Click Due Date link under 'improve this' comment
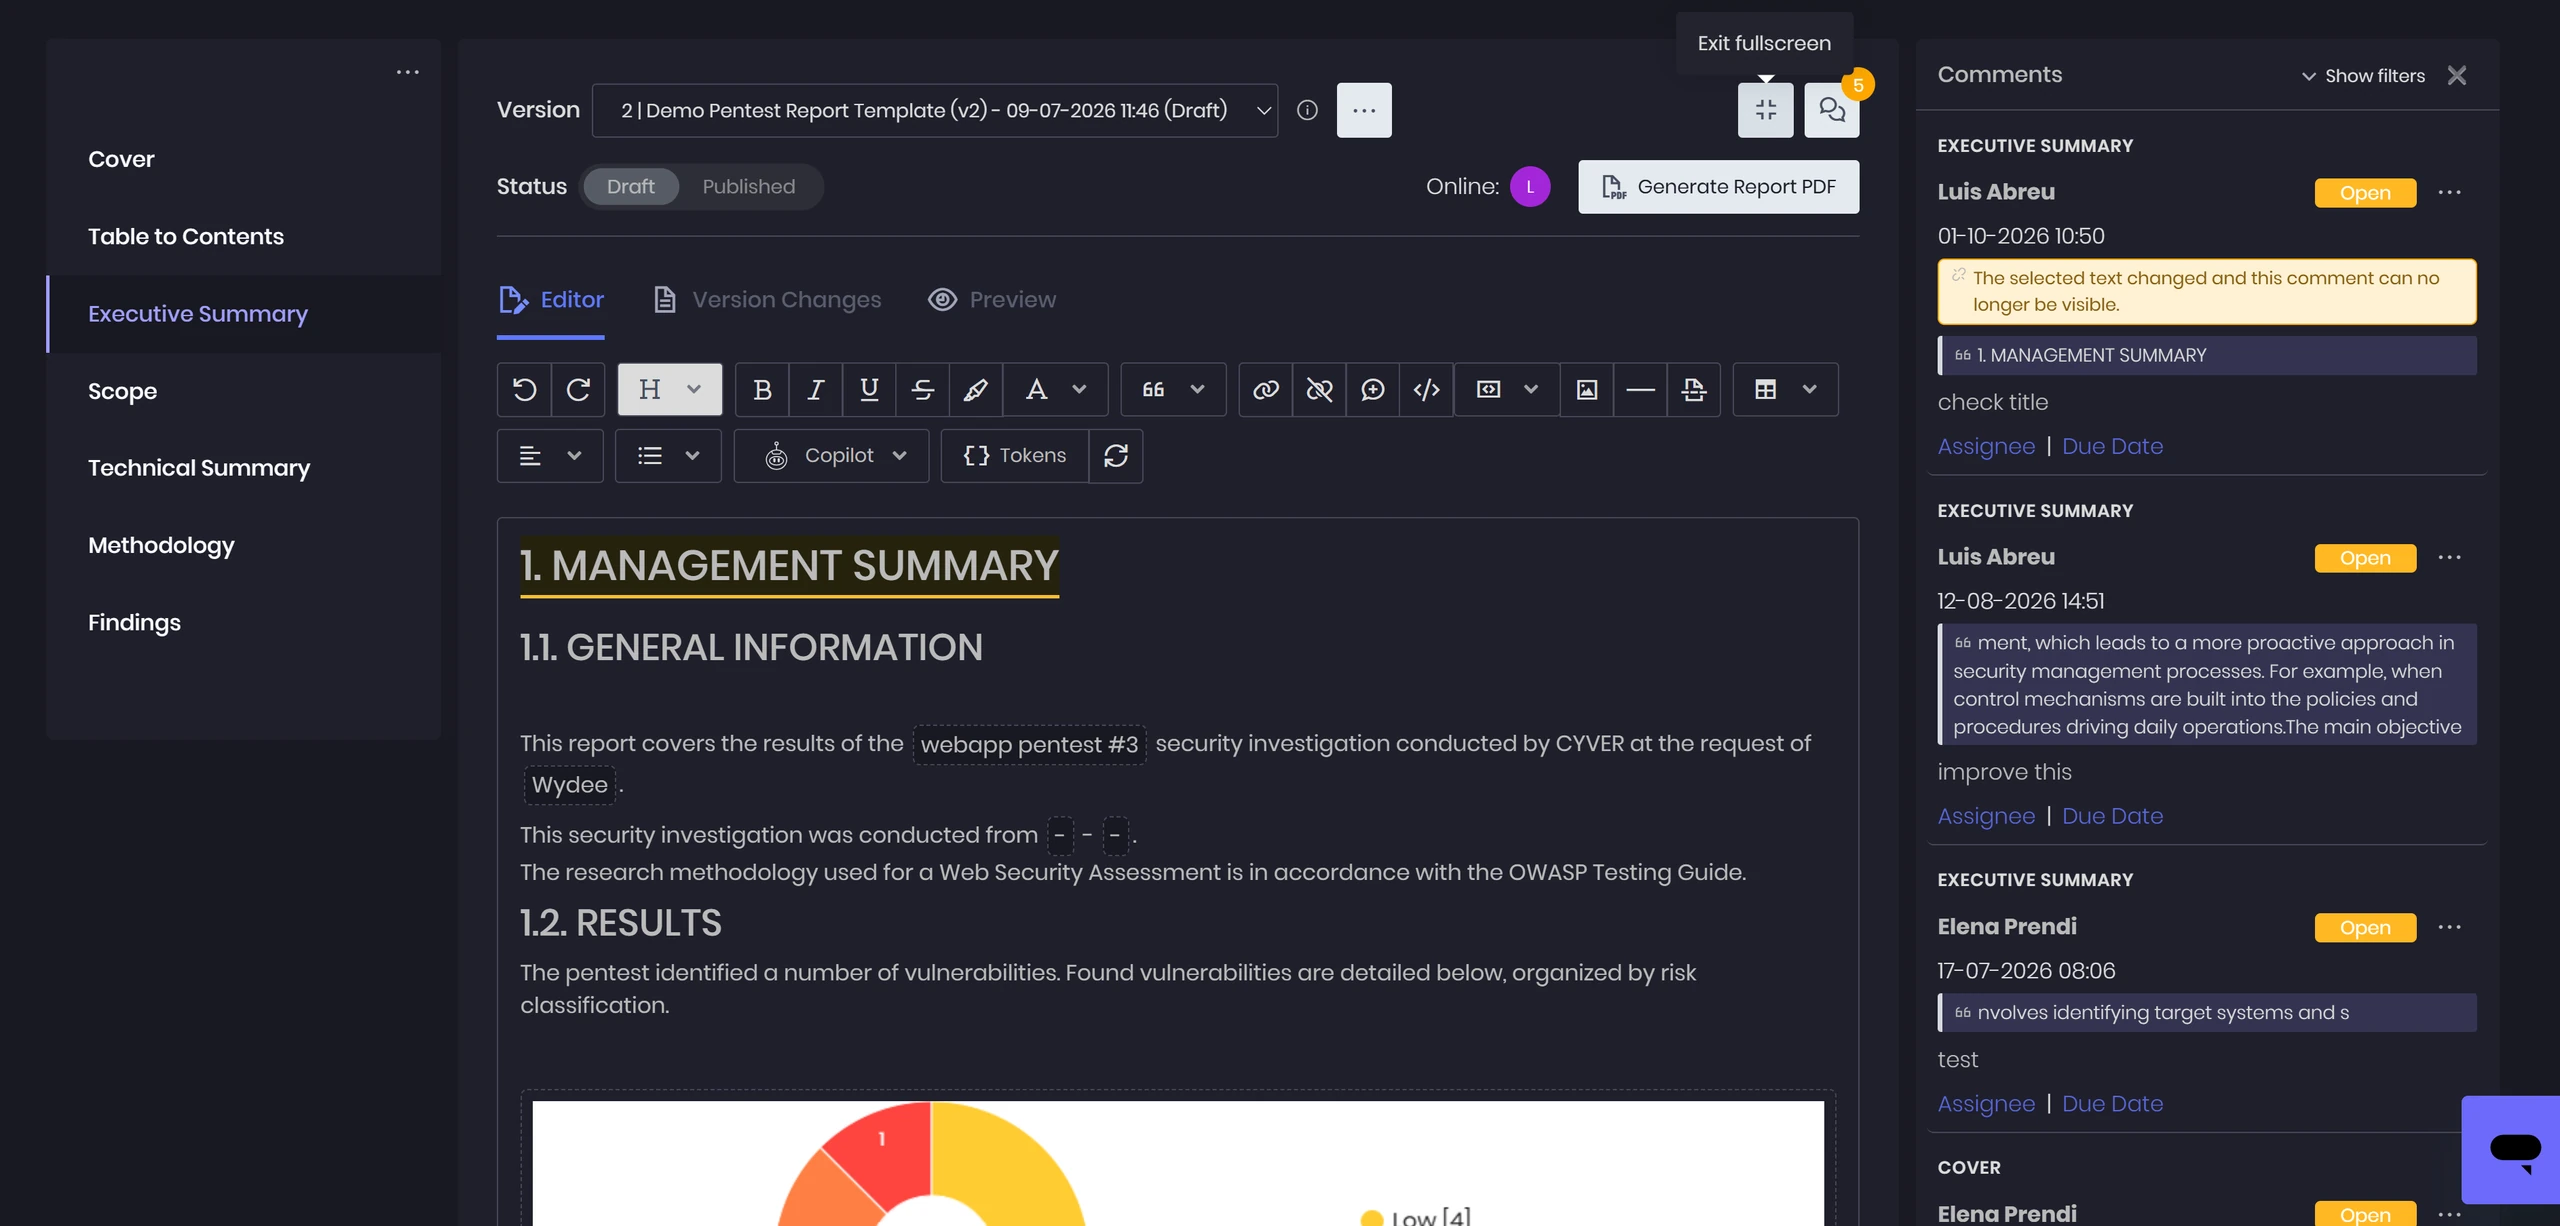 2112,816
